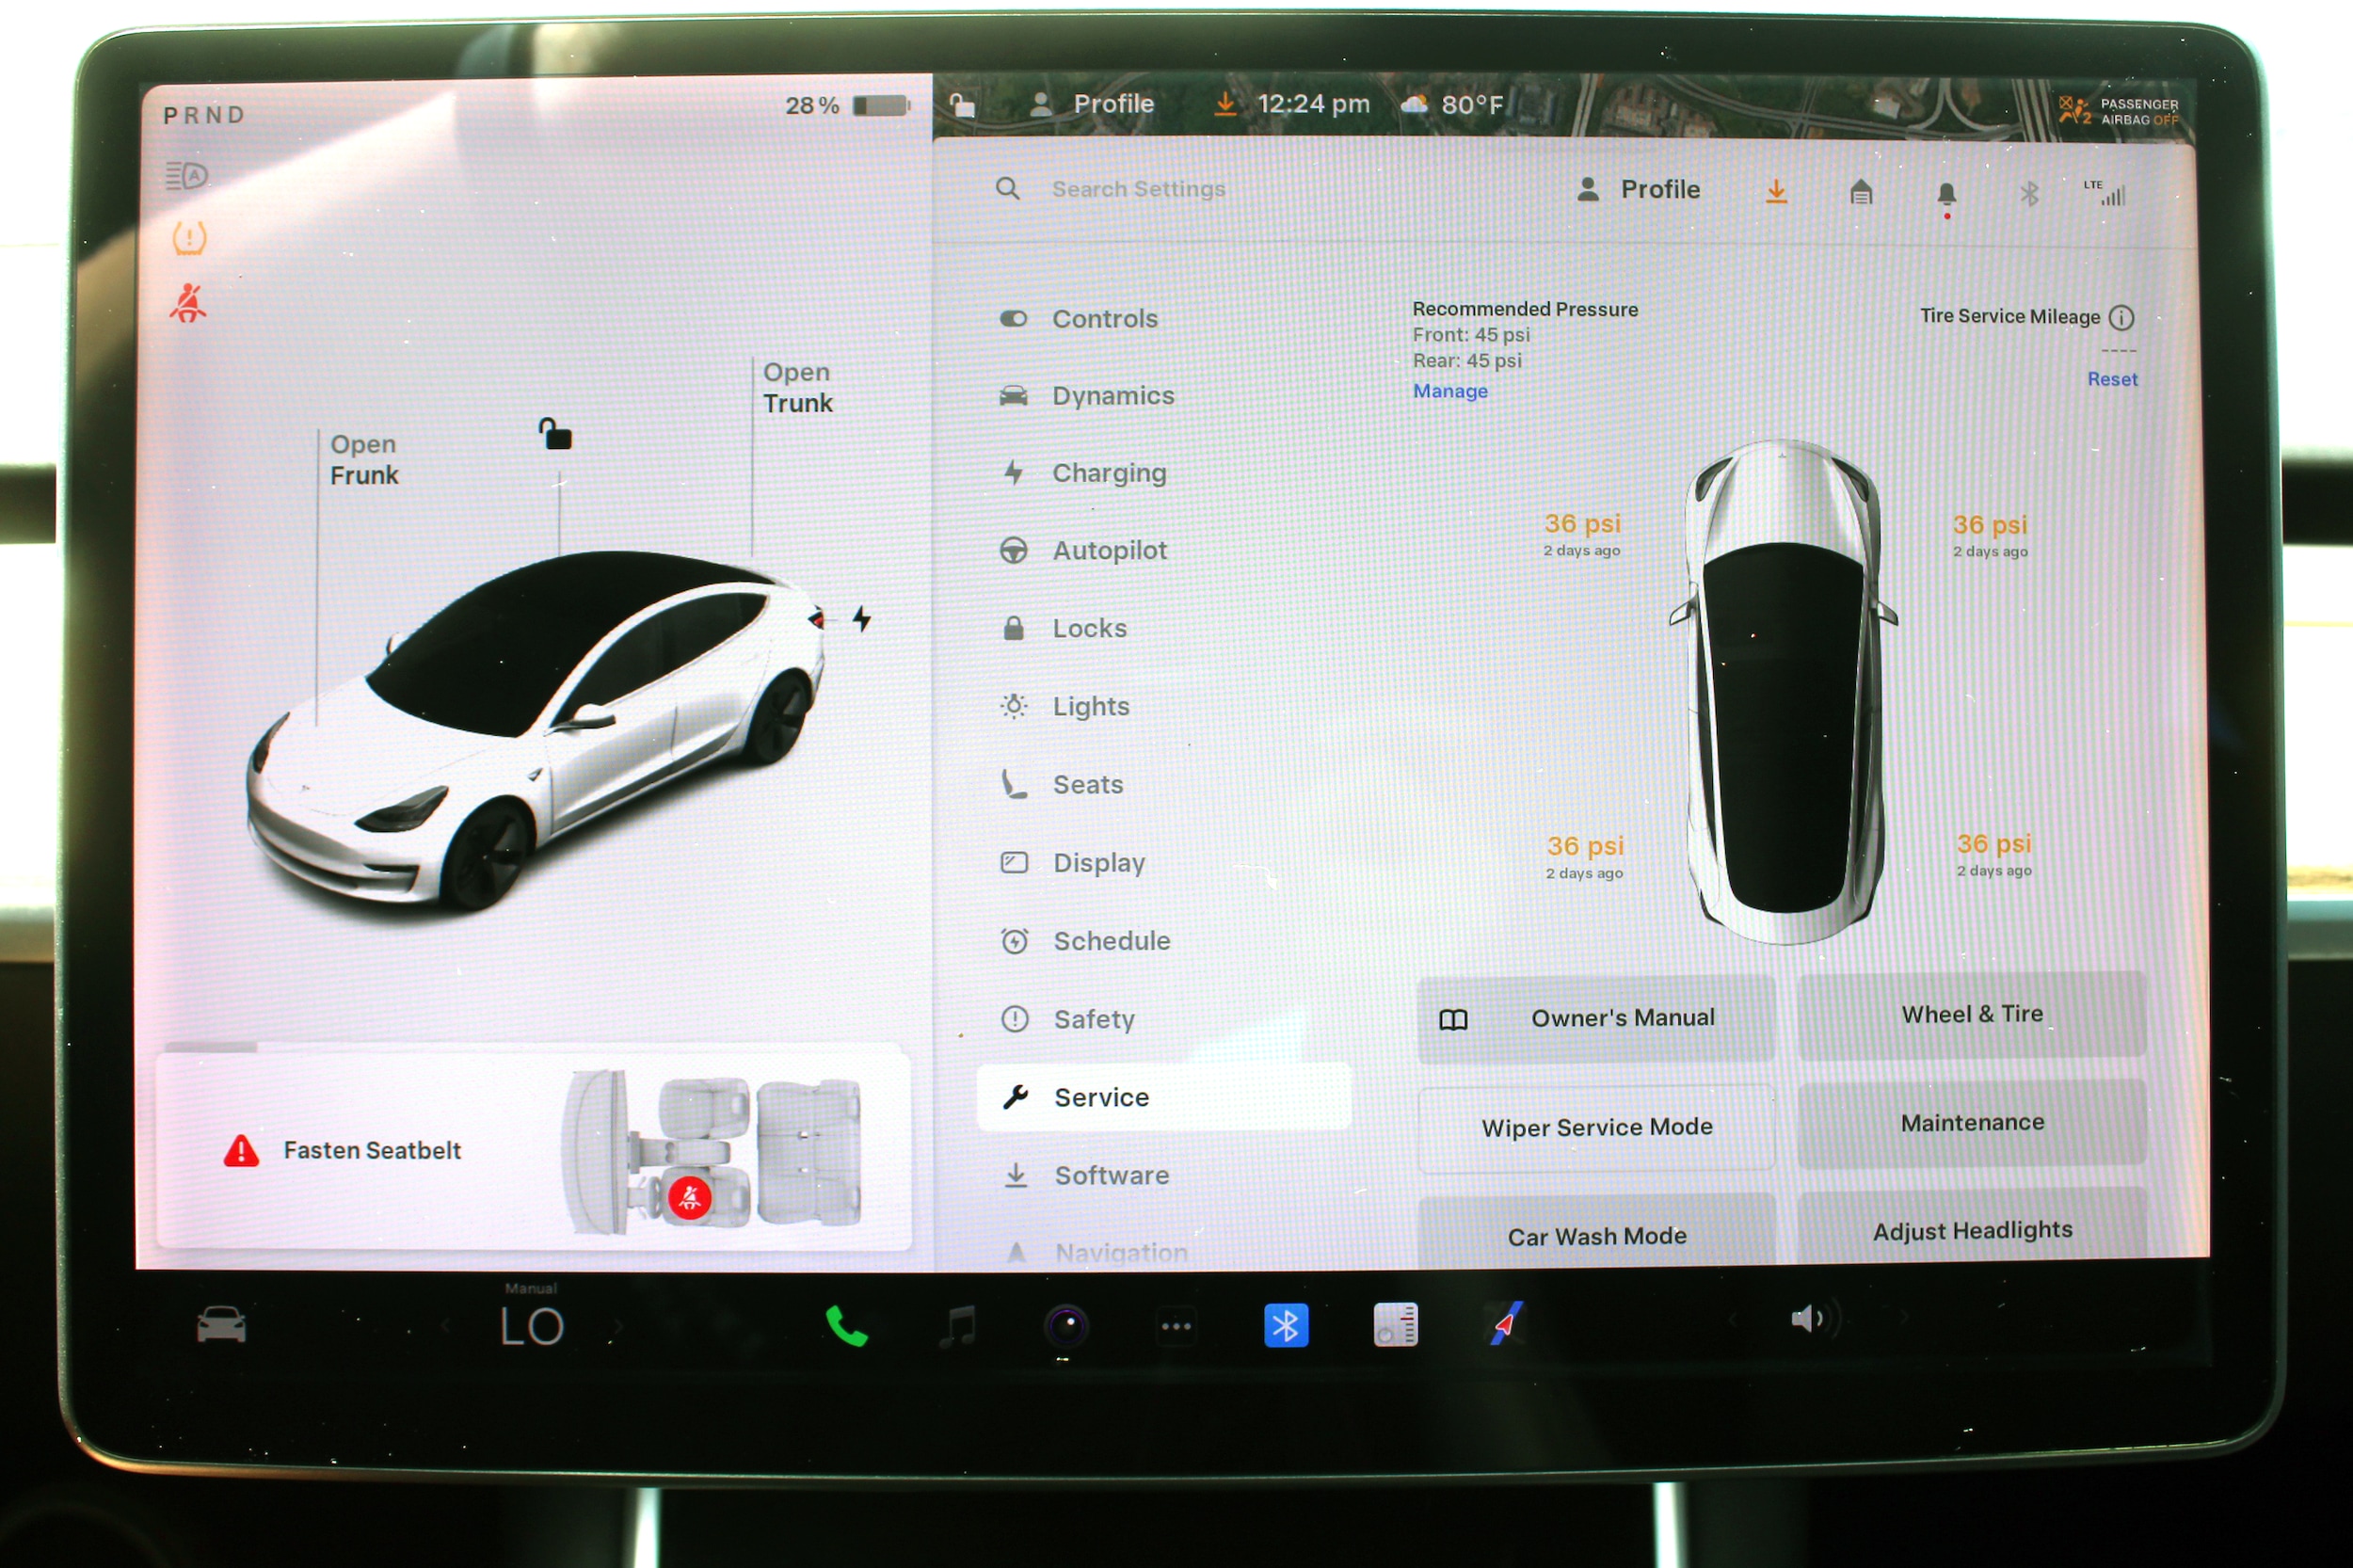
Task: Tap the Wheel & Tire button
Action: [x=1972, y=1014]
